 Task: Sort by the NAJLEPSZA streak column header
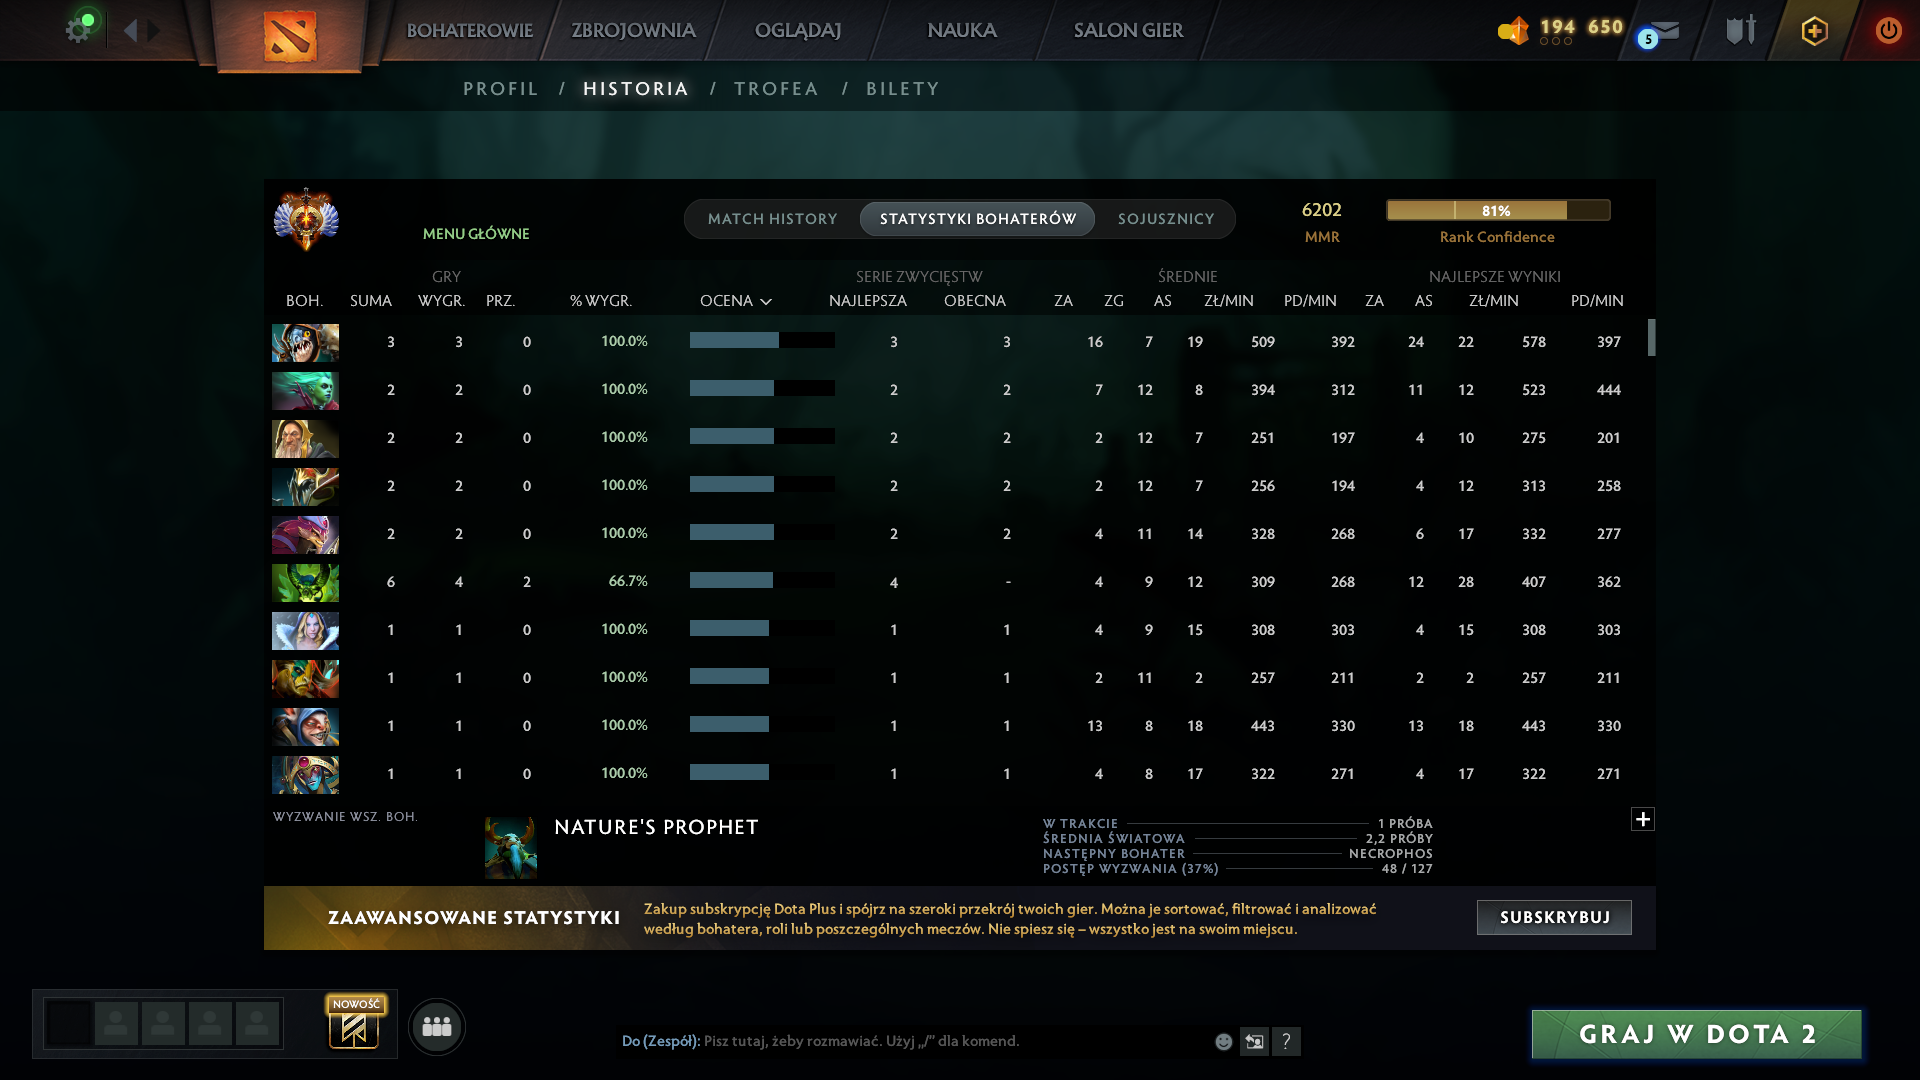pos(868,301)
